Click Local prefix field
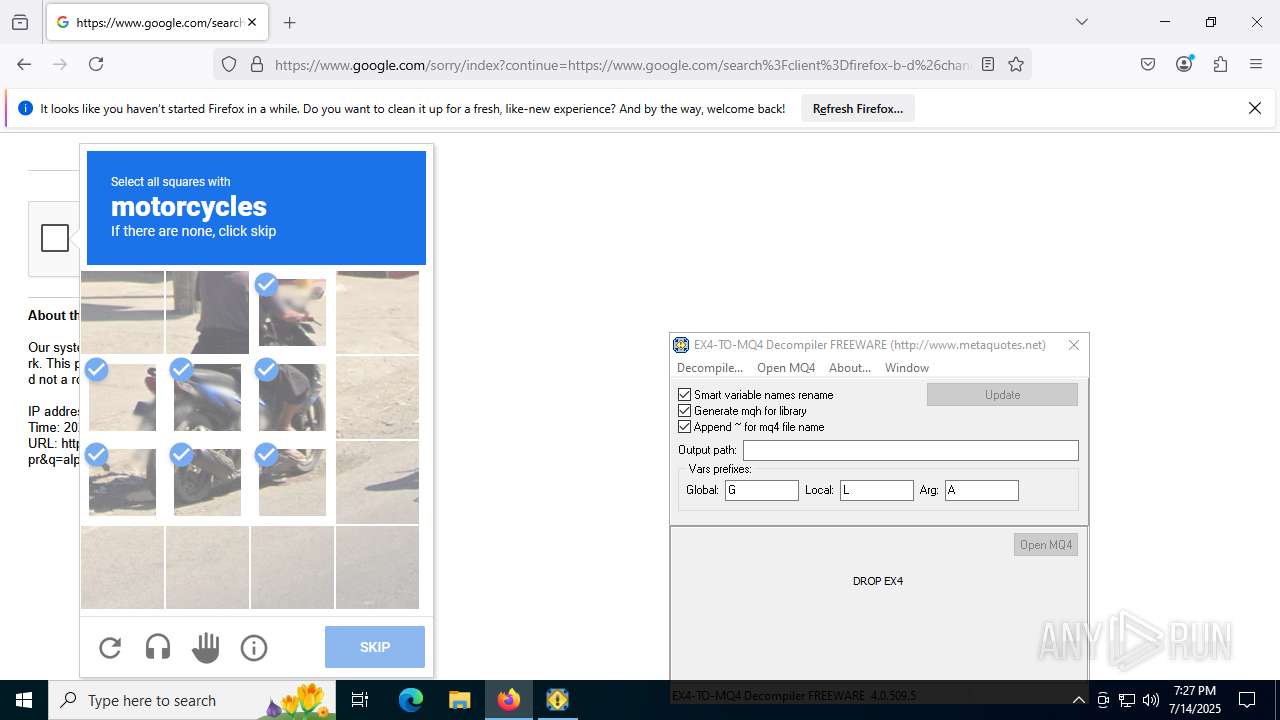The width and height of the screenshot is (1280, 720). 876,490
